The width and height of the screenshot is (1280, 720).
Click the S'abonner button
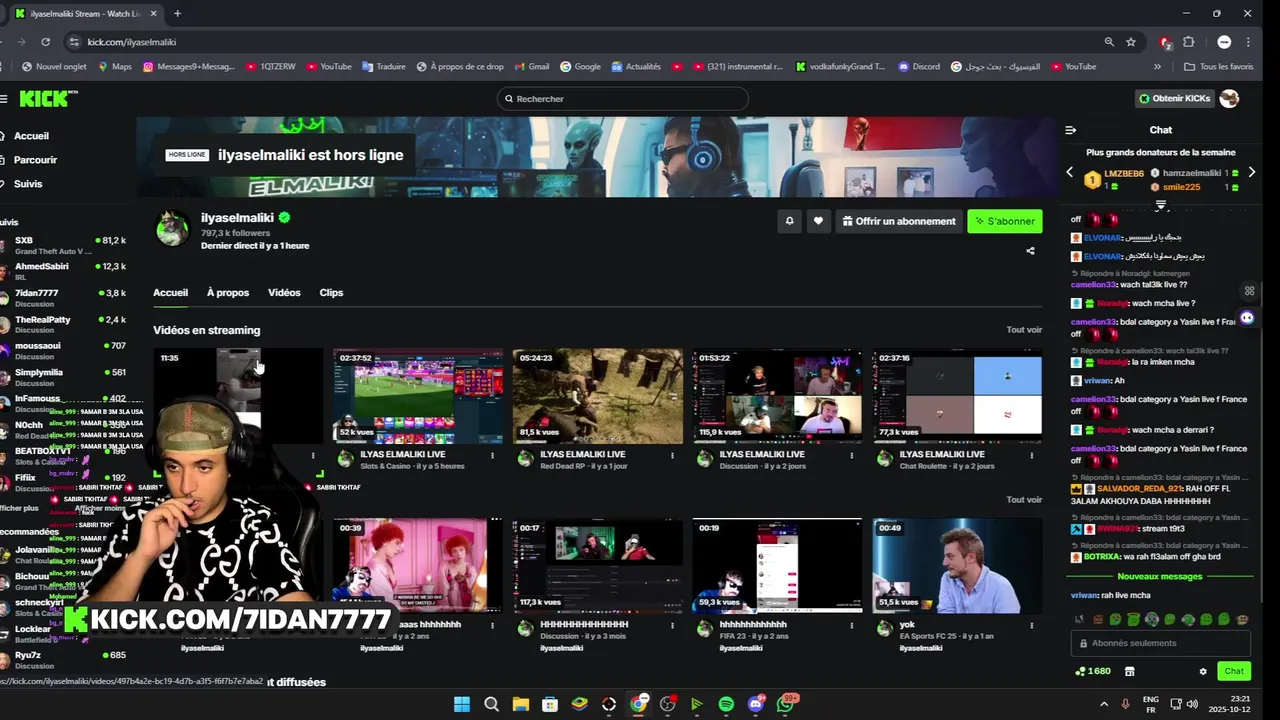(1005, 221)
